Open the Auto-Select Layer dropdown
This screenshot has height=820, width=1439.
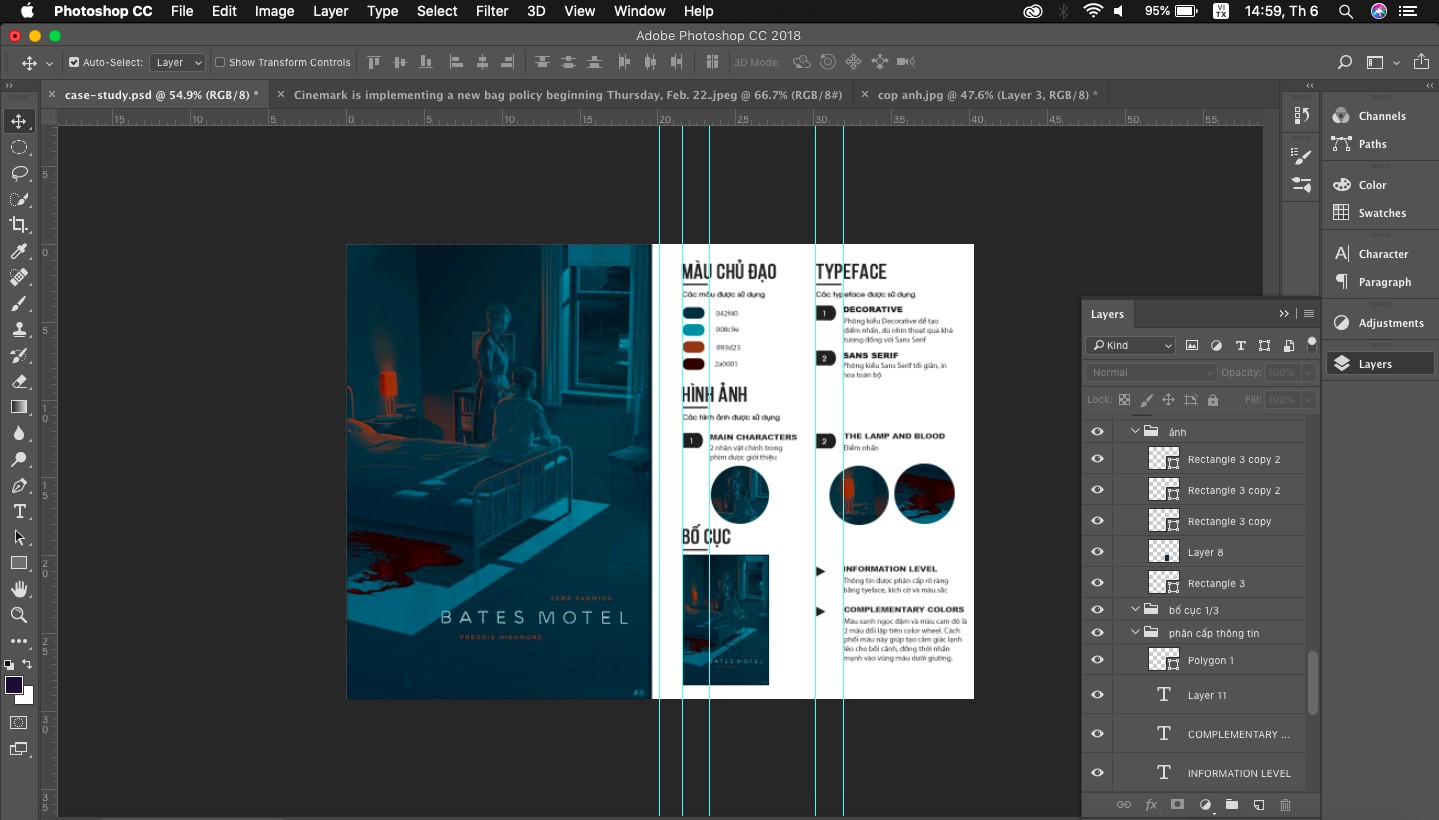(x=178, y=62)
